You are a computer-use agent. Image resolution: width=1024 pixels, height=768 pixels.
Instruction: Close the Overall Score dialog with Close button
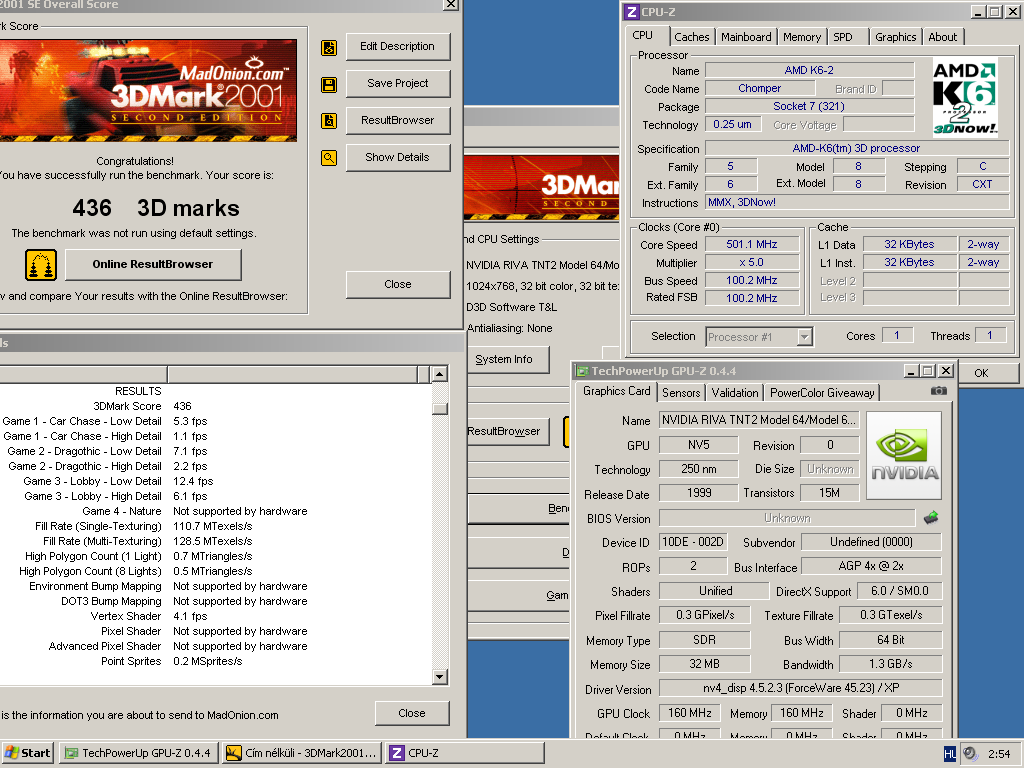397,284
